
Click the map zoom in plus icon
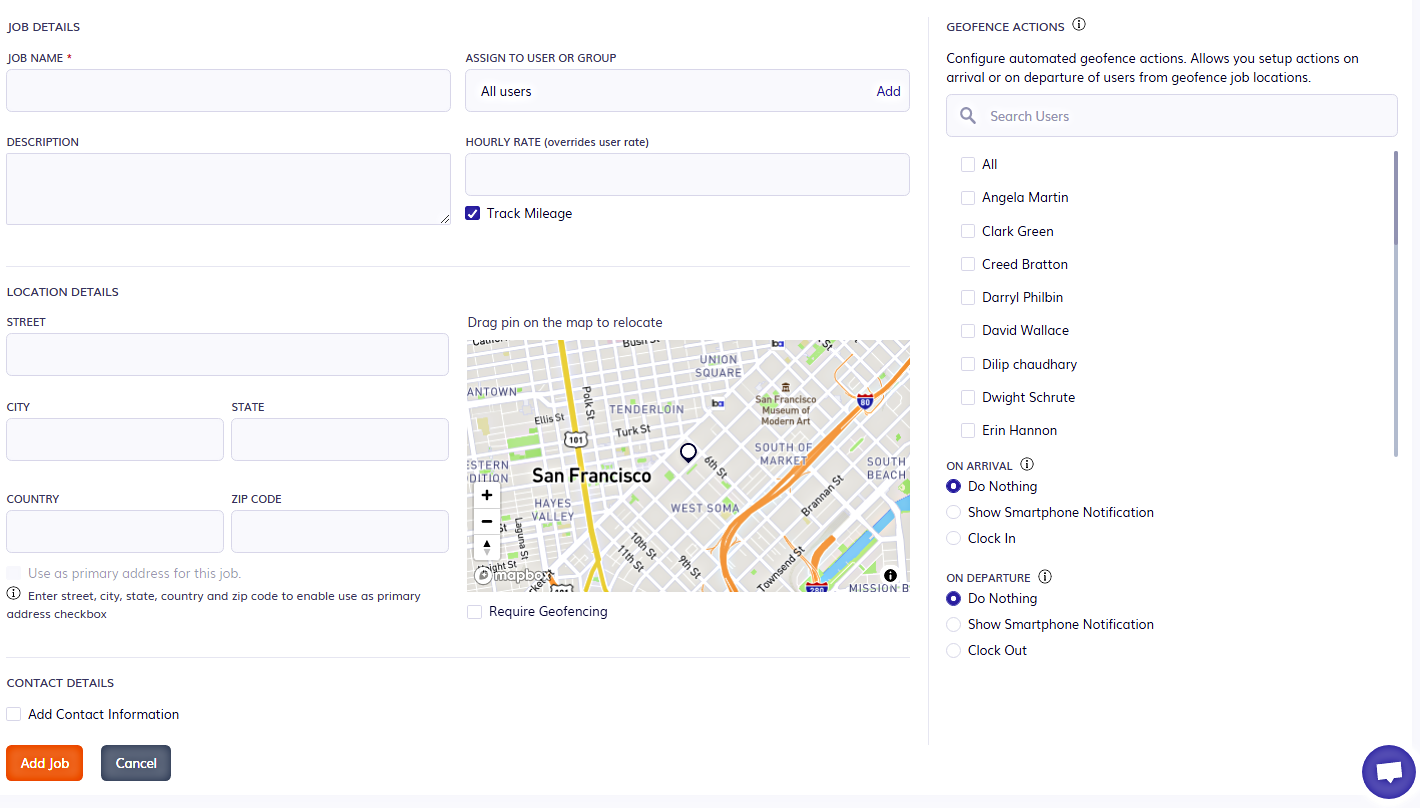487,495
